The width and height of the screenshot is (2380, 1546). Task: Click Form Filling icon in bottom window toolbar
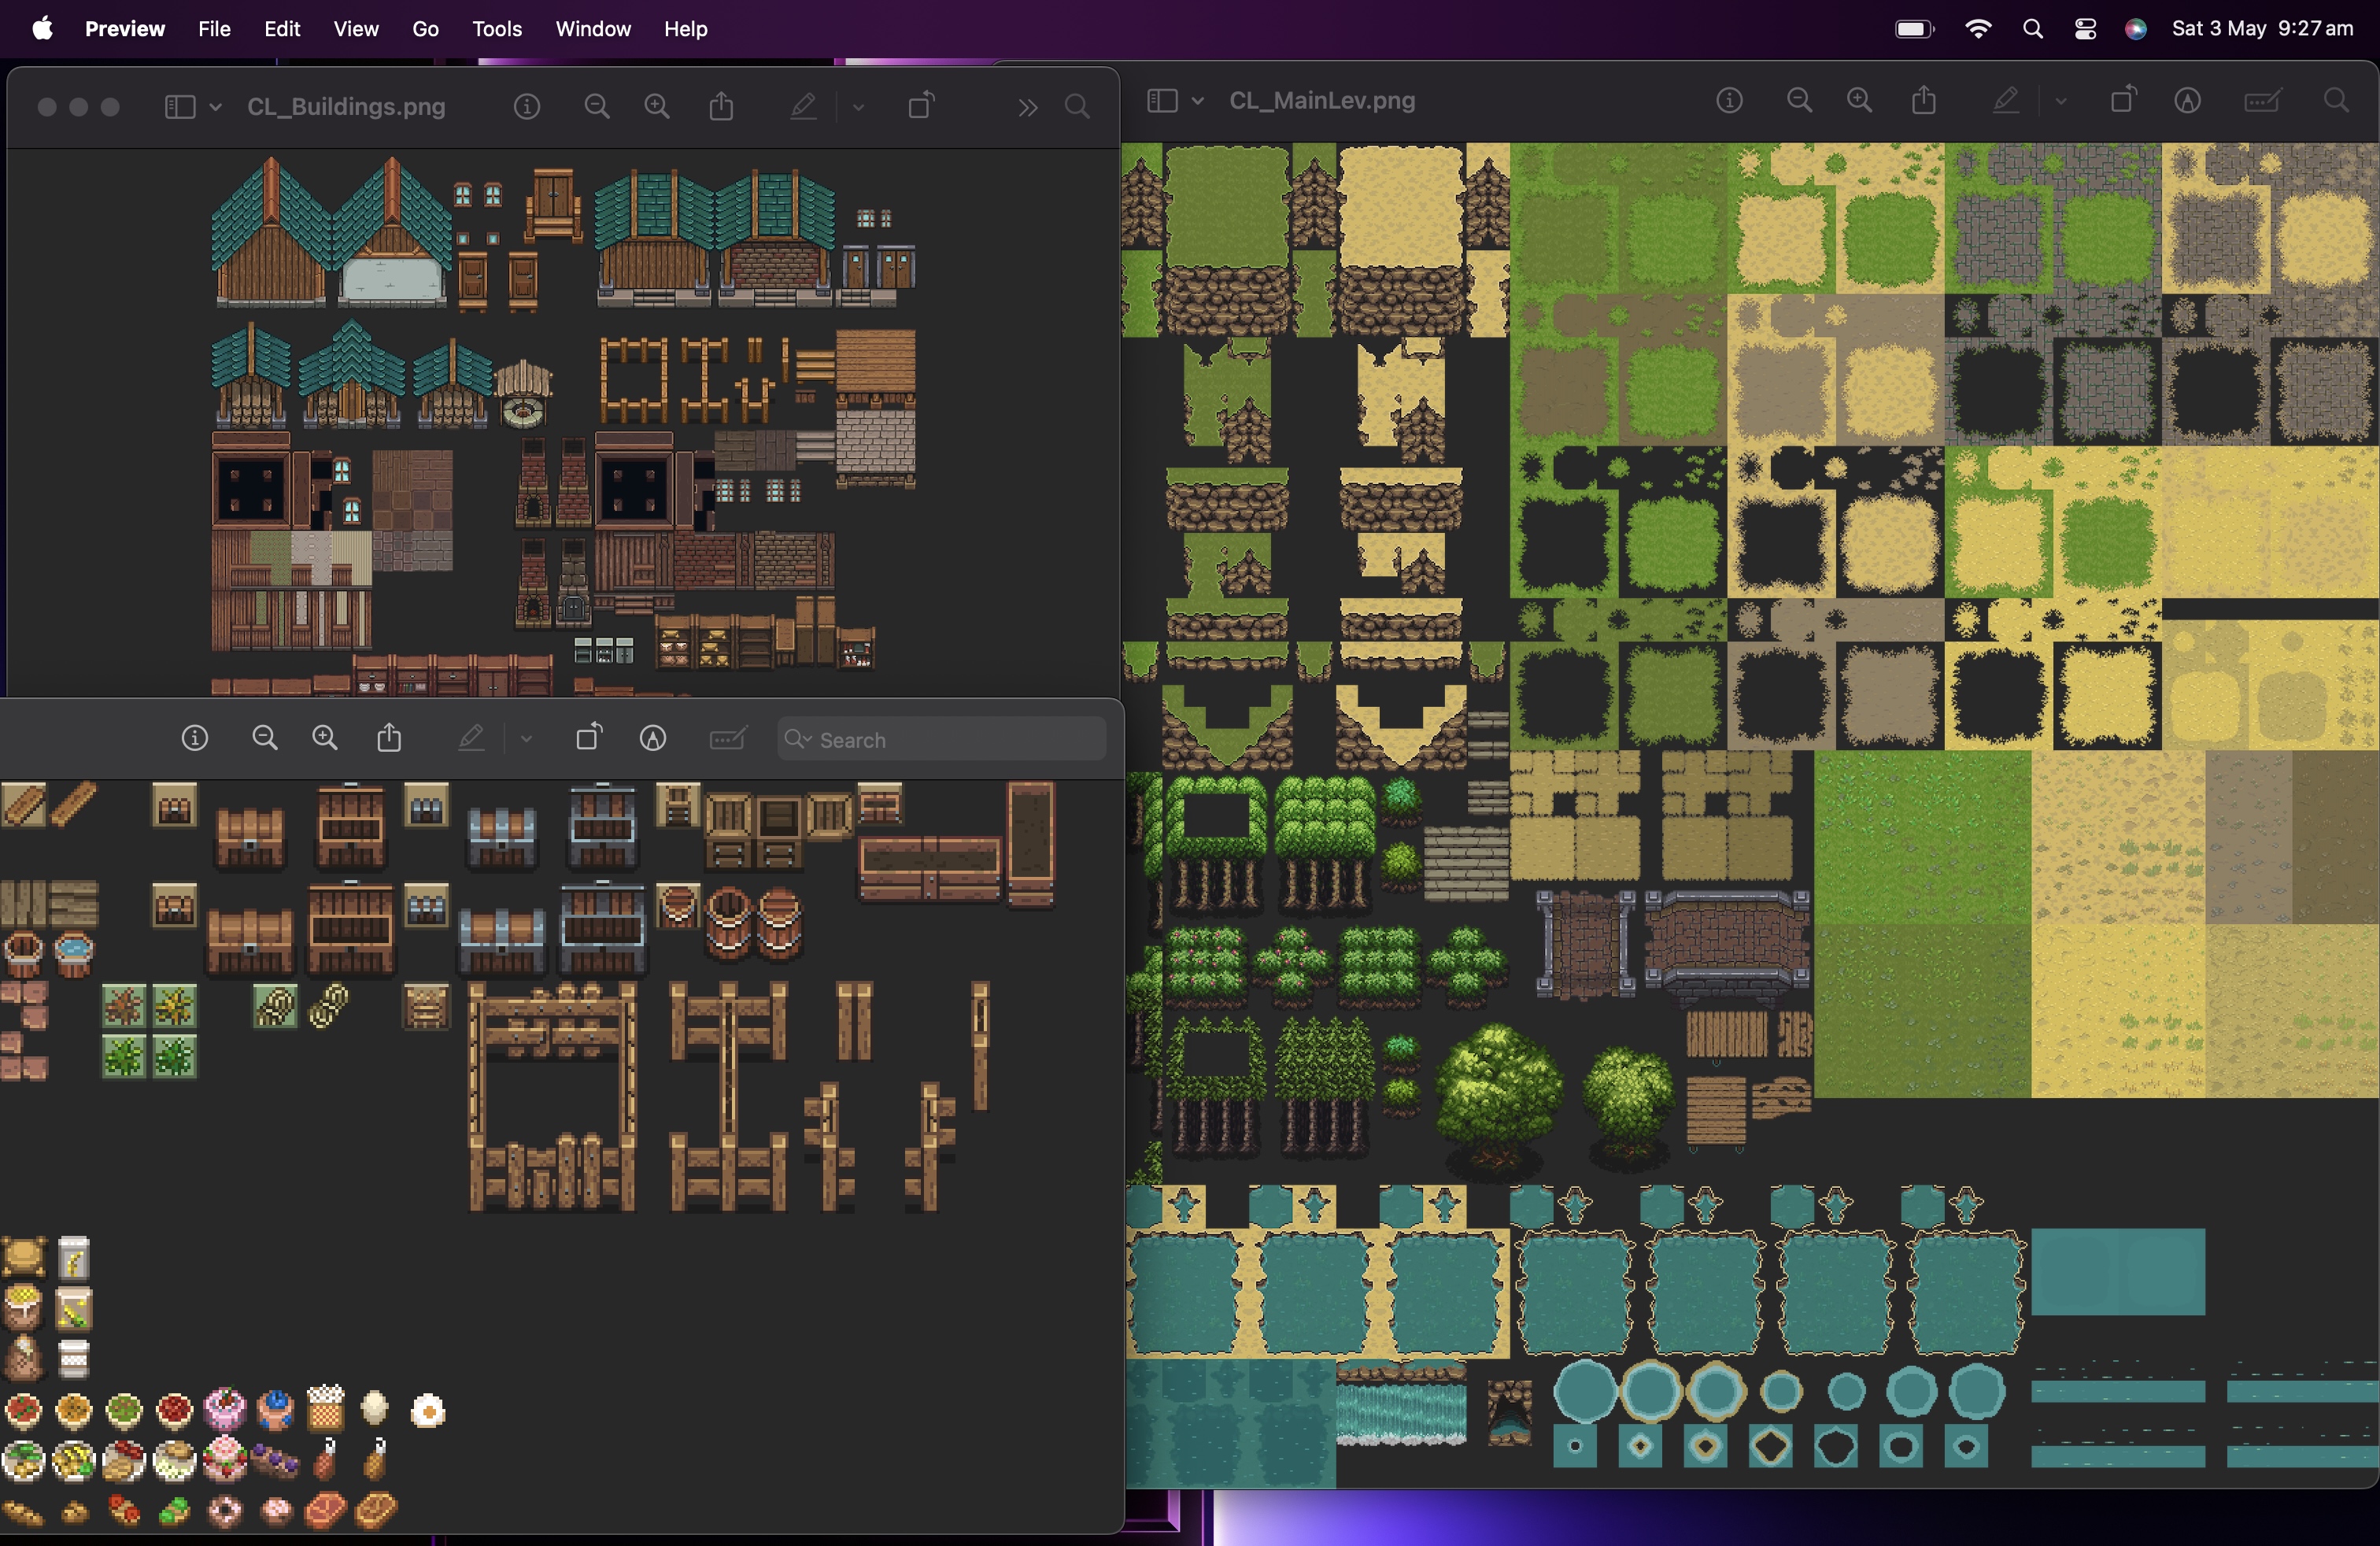(x=727, y=739)
